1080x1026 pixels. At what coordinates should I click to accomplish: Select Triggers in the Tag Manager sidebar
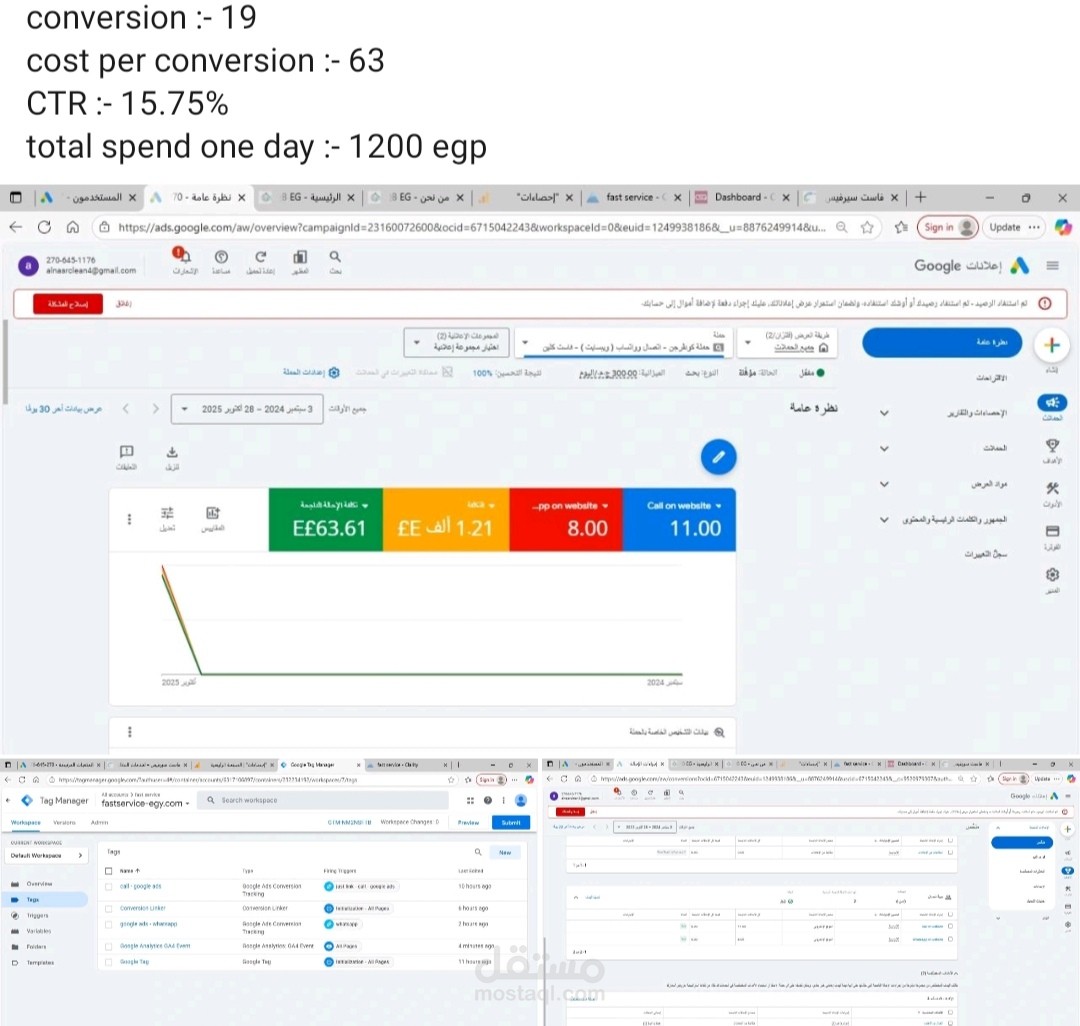tap(37, 916)
